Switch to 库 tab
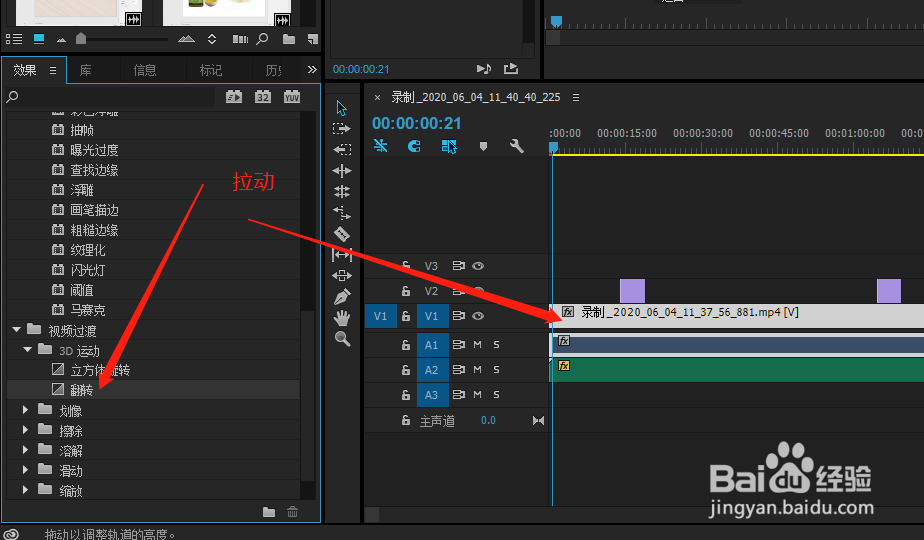The width and height of the screenshot is (924, 540). [x=85, y=70]
